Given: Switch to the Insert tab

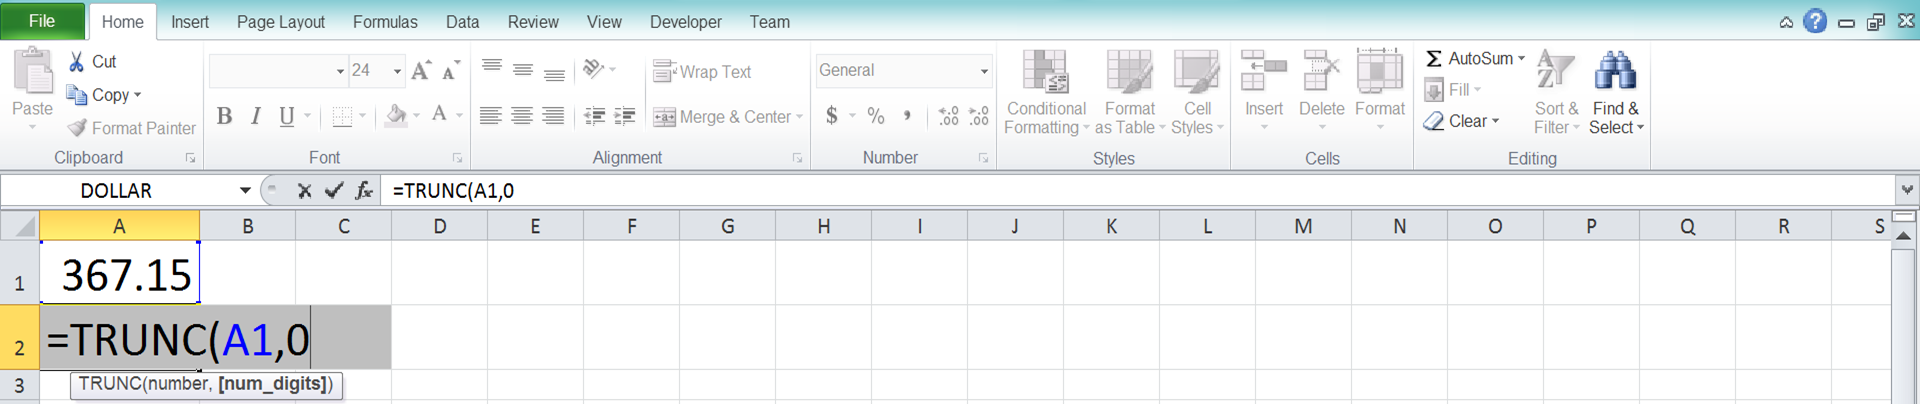Looking at the screenshot, I should point(190,22).
